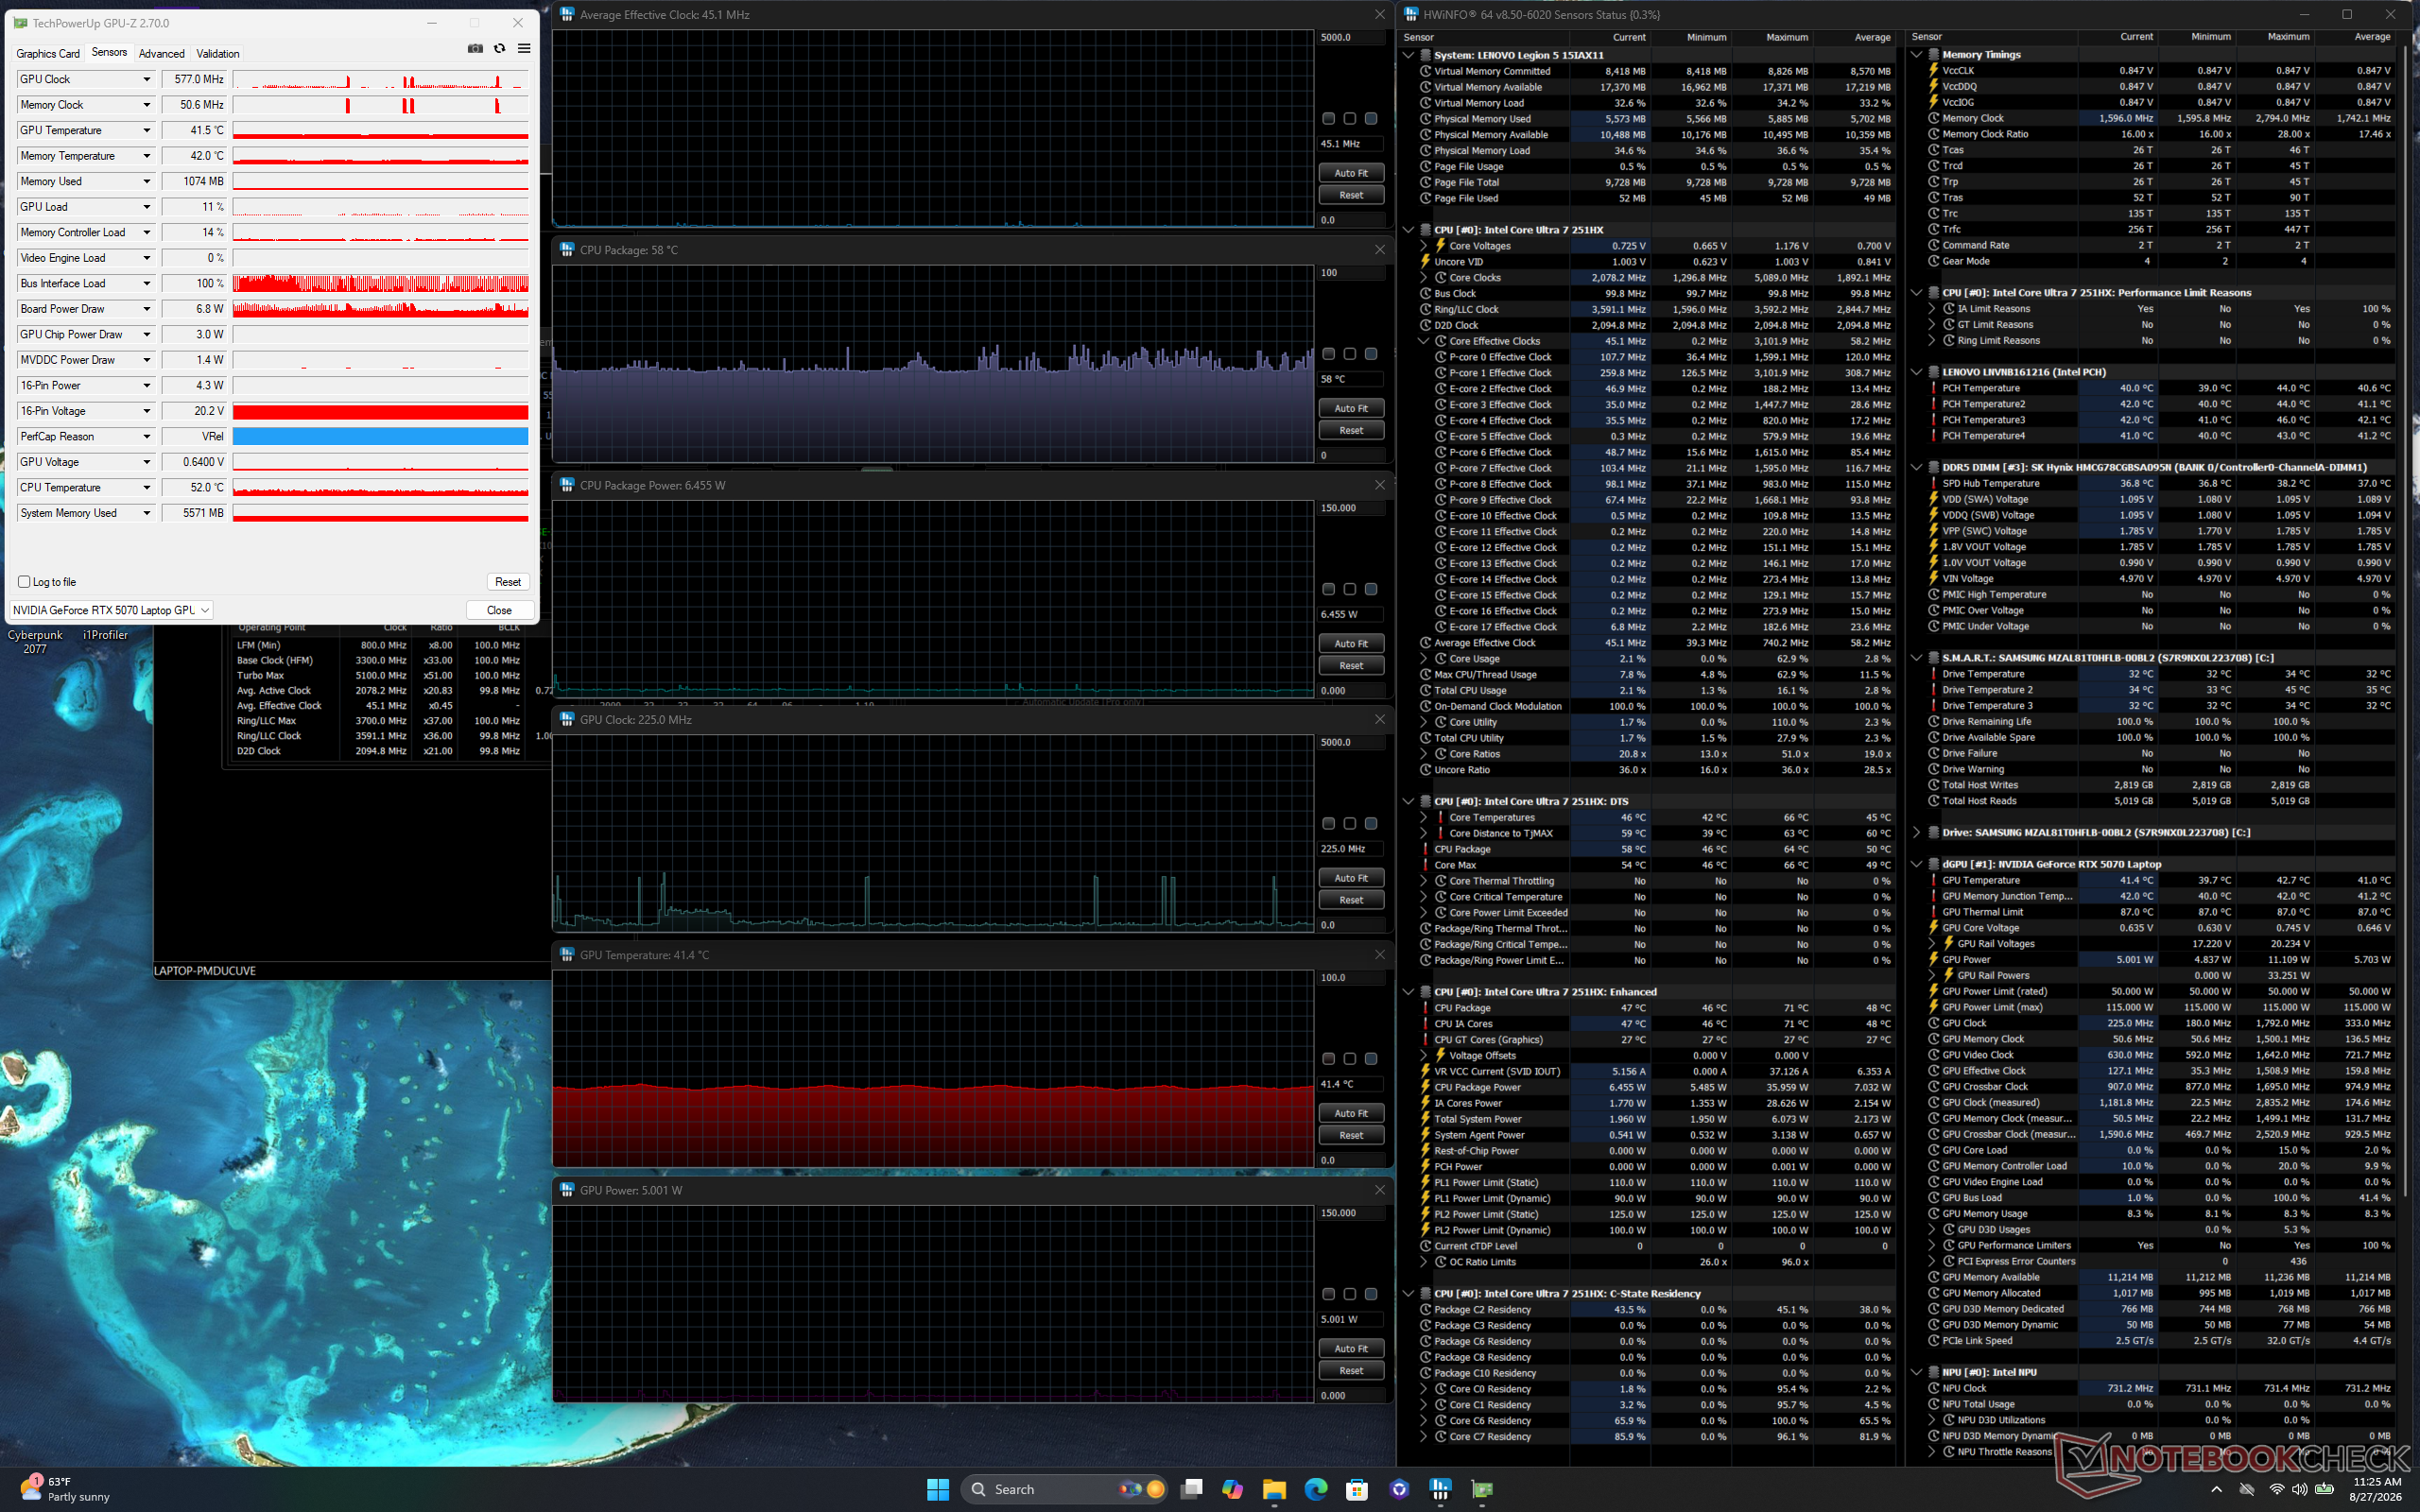This screenshot has width=2420, height=1512.
Task: Click the battery tray icon
Action: tap(2324, 1489)
